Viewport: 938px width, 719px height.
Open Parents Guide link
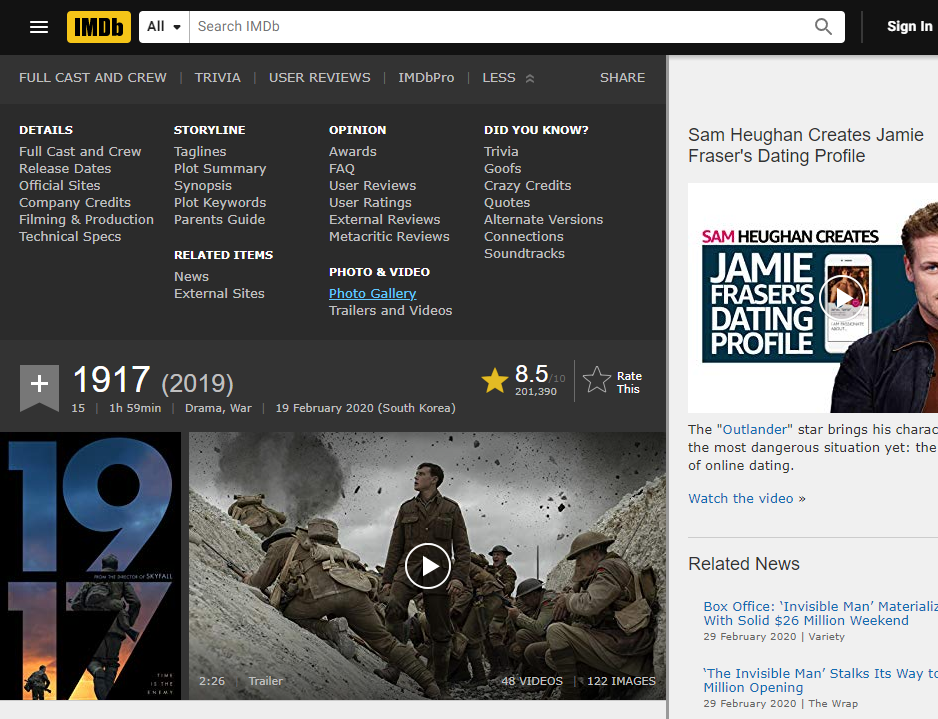click(220, 220)
